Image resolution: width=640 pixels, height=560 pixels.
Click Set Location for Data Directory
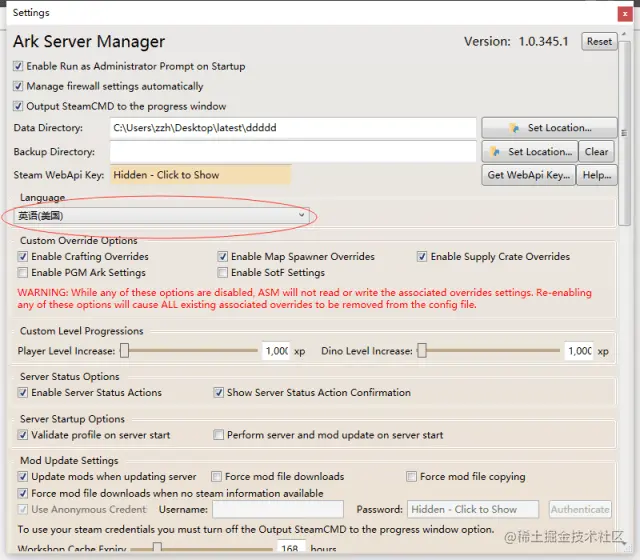coord(549,128)
